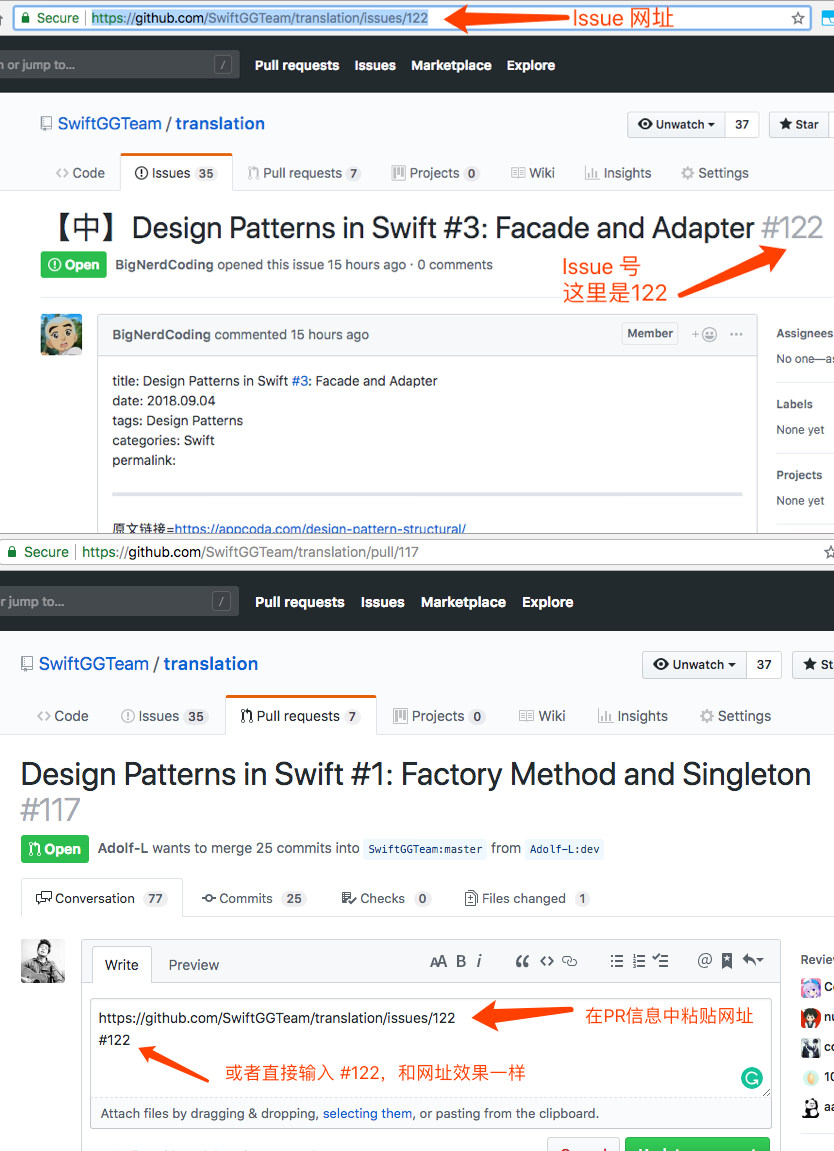Click Explore in the lower GitHub nav bar

[548, 602]
